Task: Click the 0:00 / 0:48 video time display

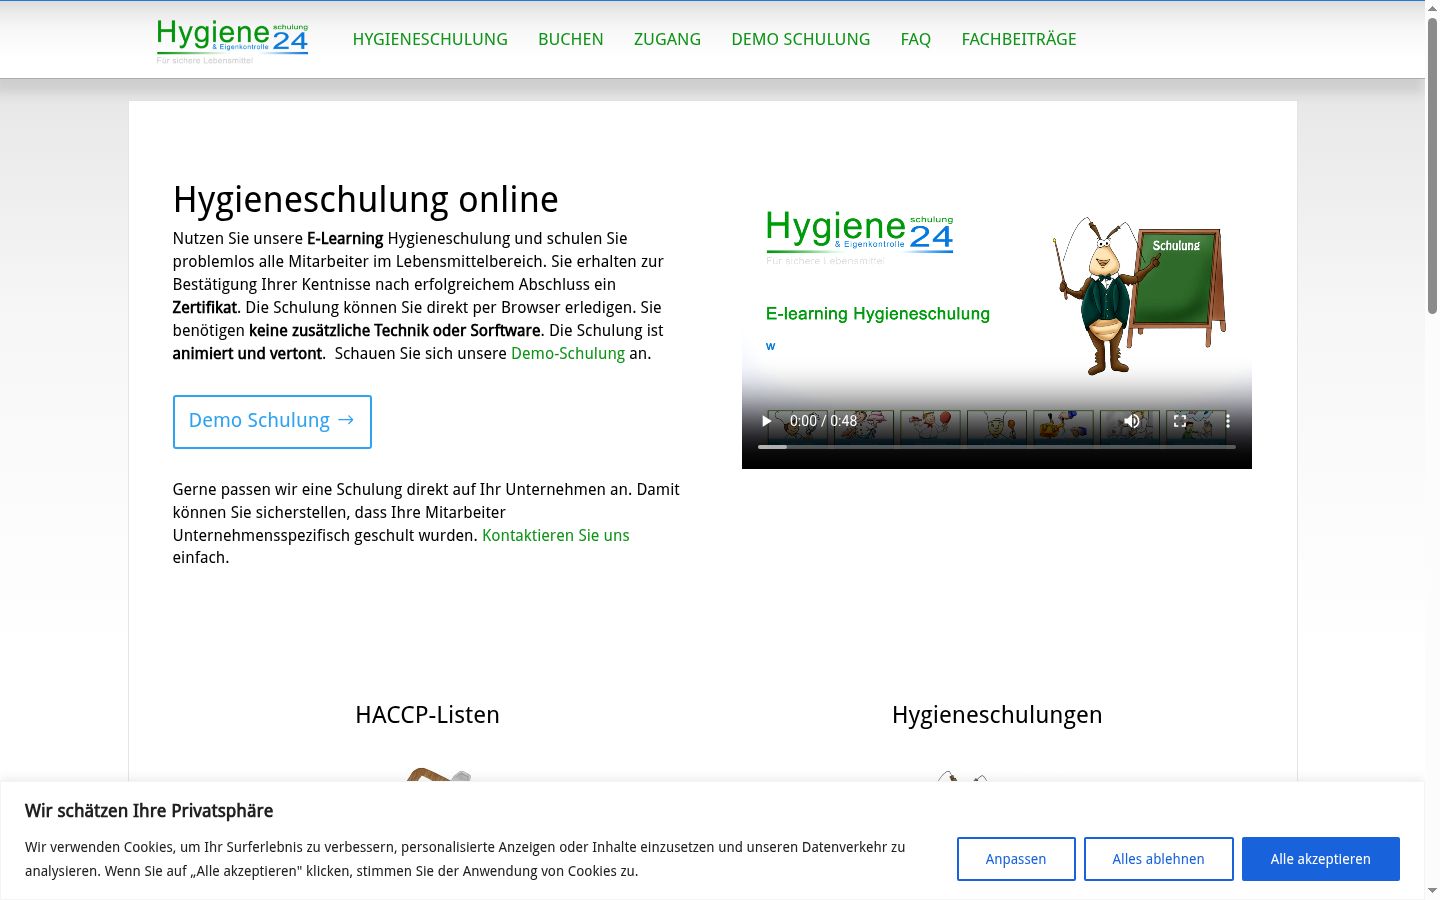Action: (x=823, y=421)
